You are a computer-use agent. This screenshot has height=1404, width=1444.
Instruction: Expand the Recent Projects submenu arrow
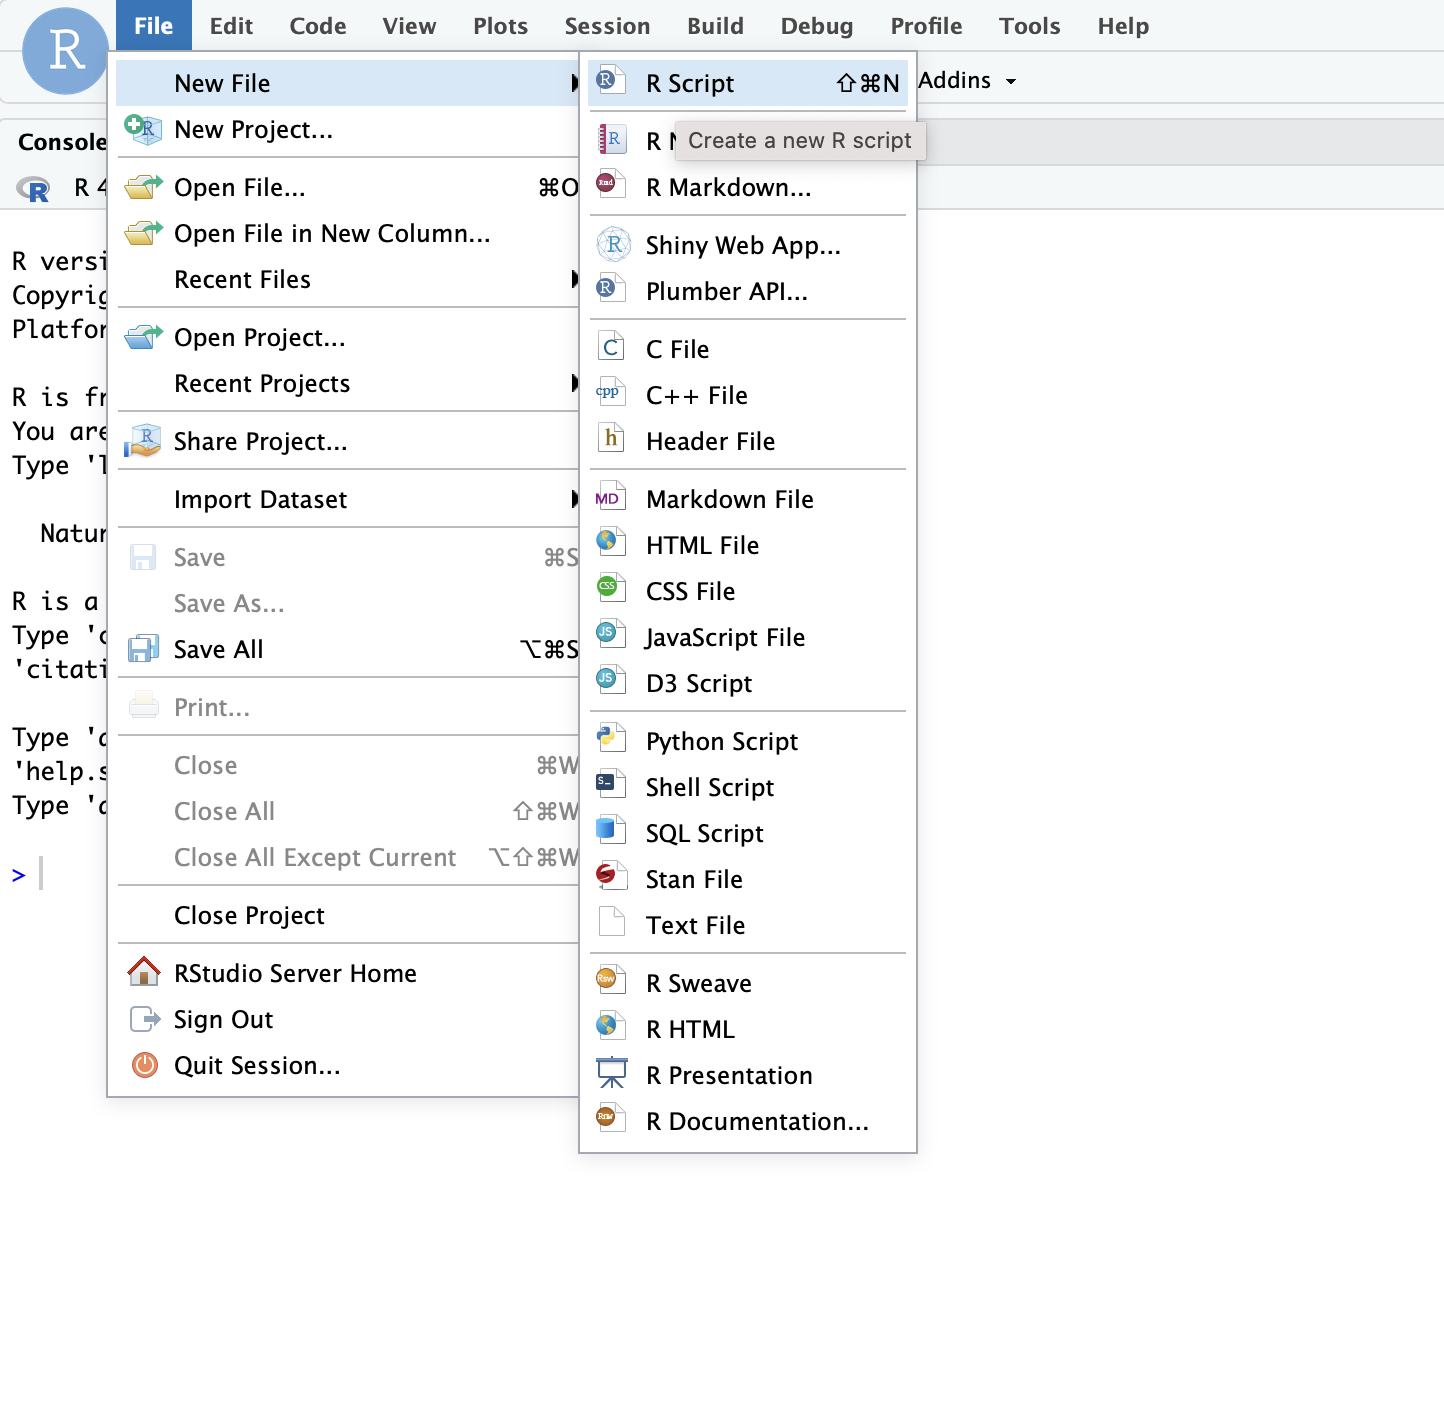[x=574, y=383]
